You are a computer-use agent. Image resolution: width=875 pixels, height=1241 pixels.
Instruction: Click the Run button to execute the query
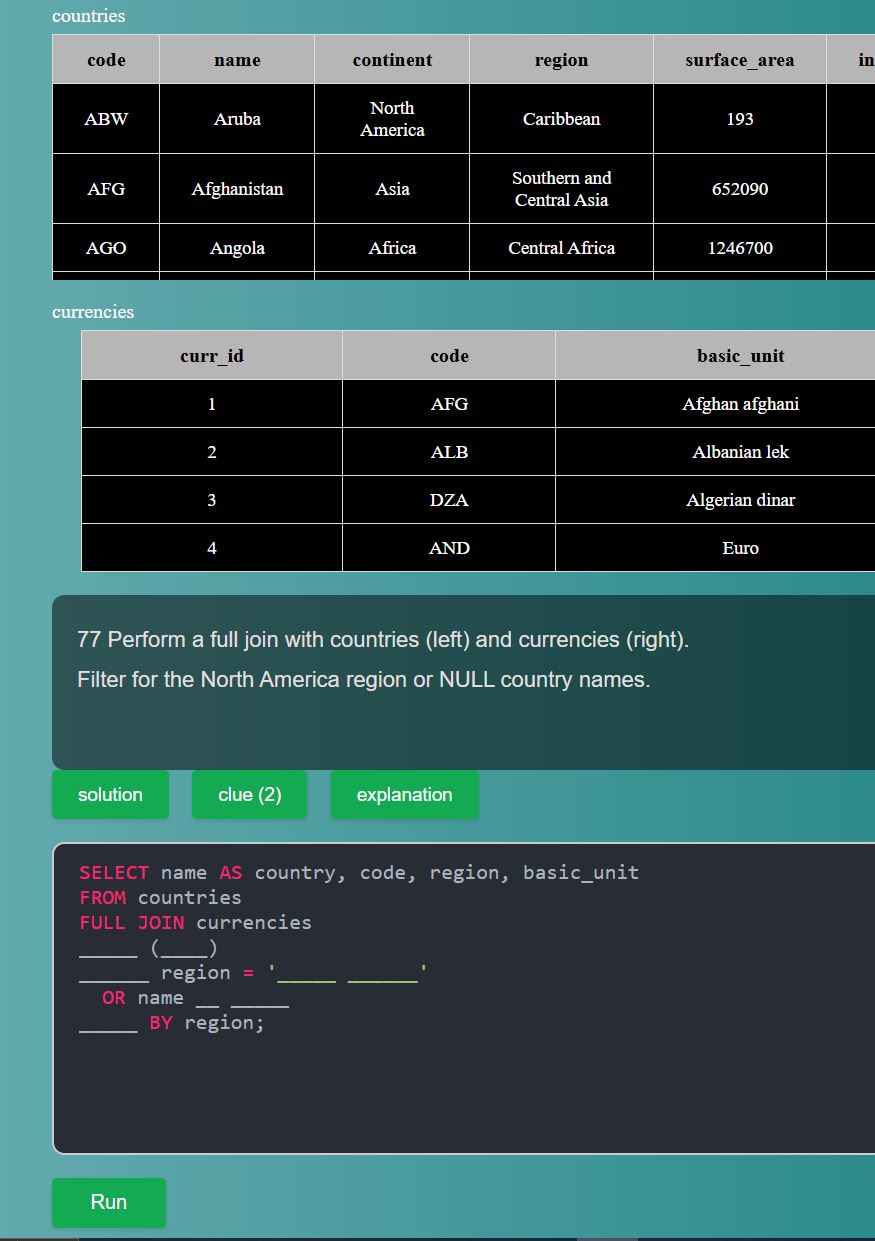click(108, 1202)
